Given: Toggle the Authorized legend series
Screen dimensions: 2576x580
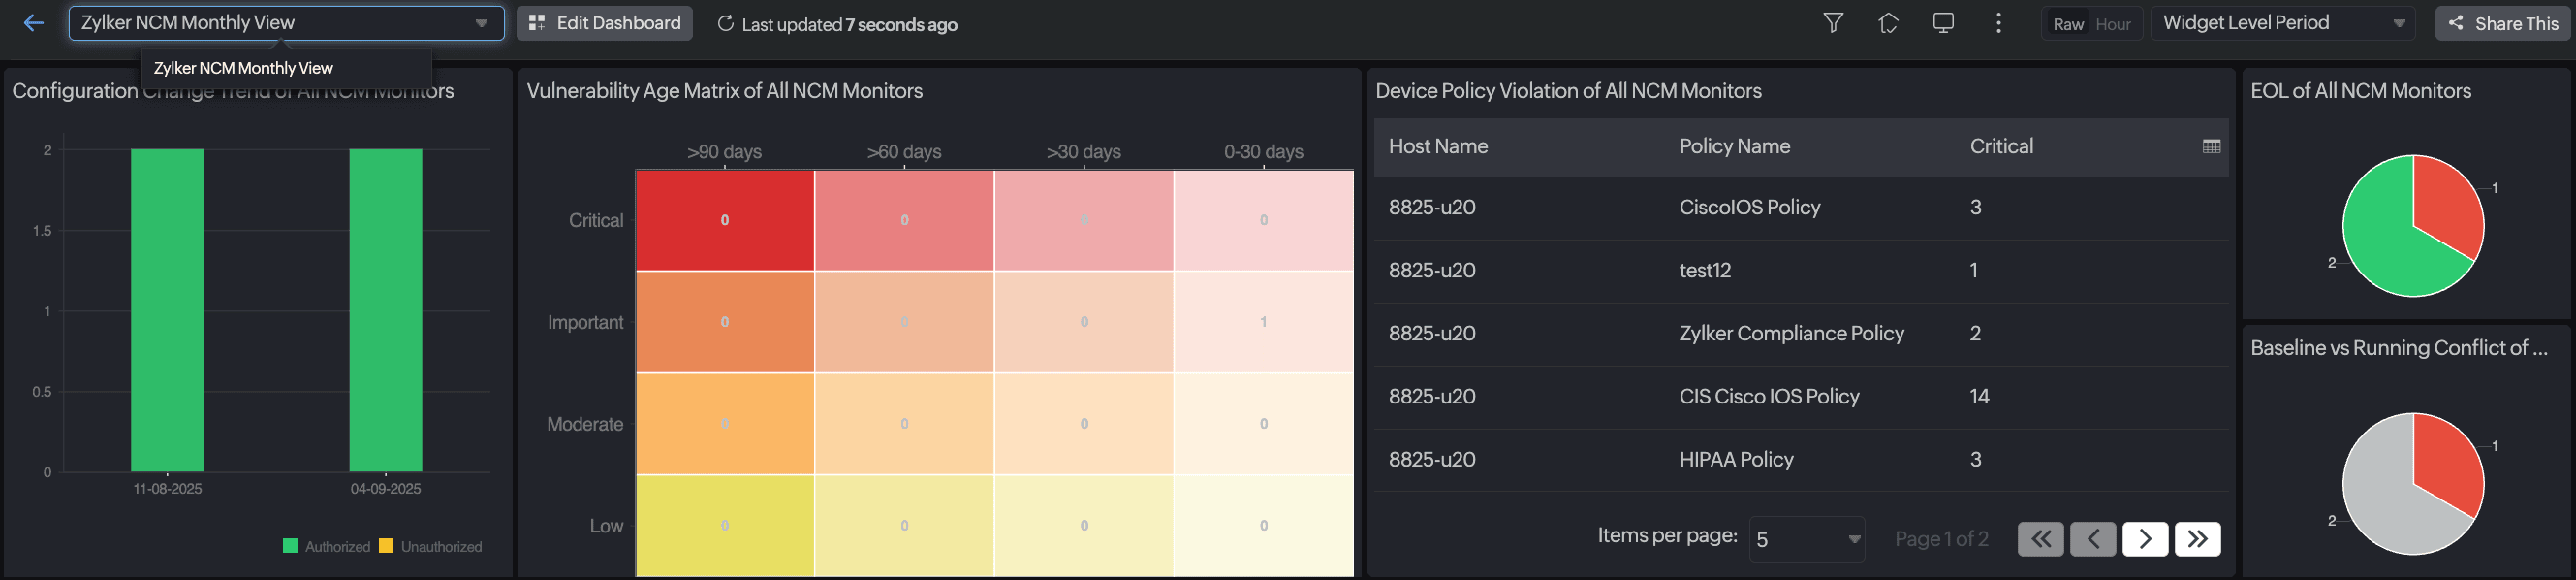Looking at the screenshot, I should click(327, 546).
